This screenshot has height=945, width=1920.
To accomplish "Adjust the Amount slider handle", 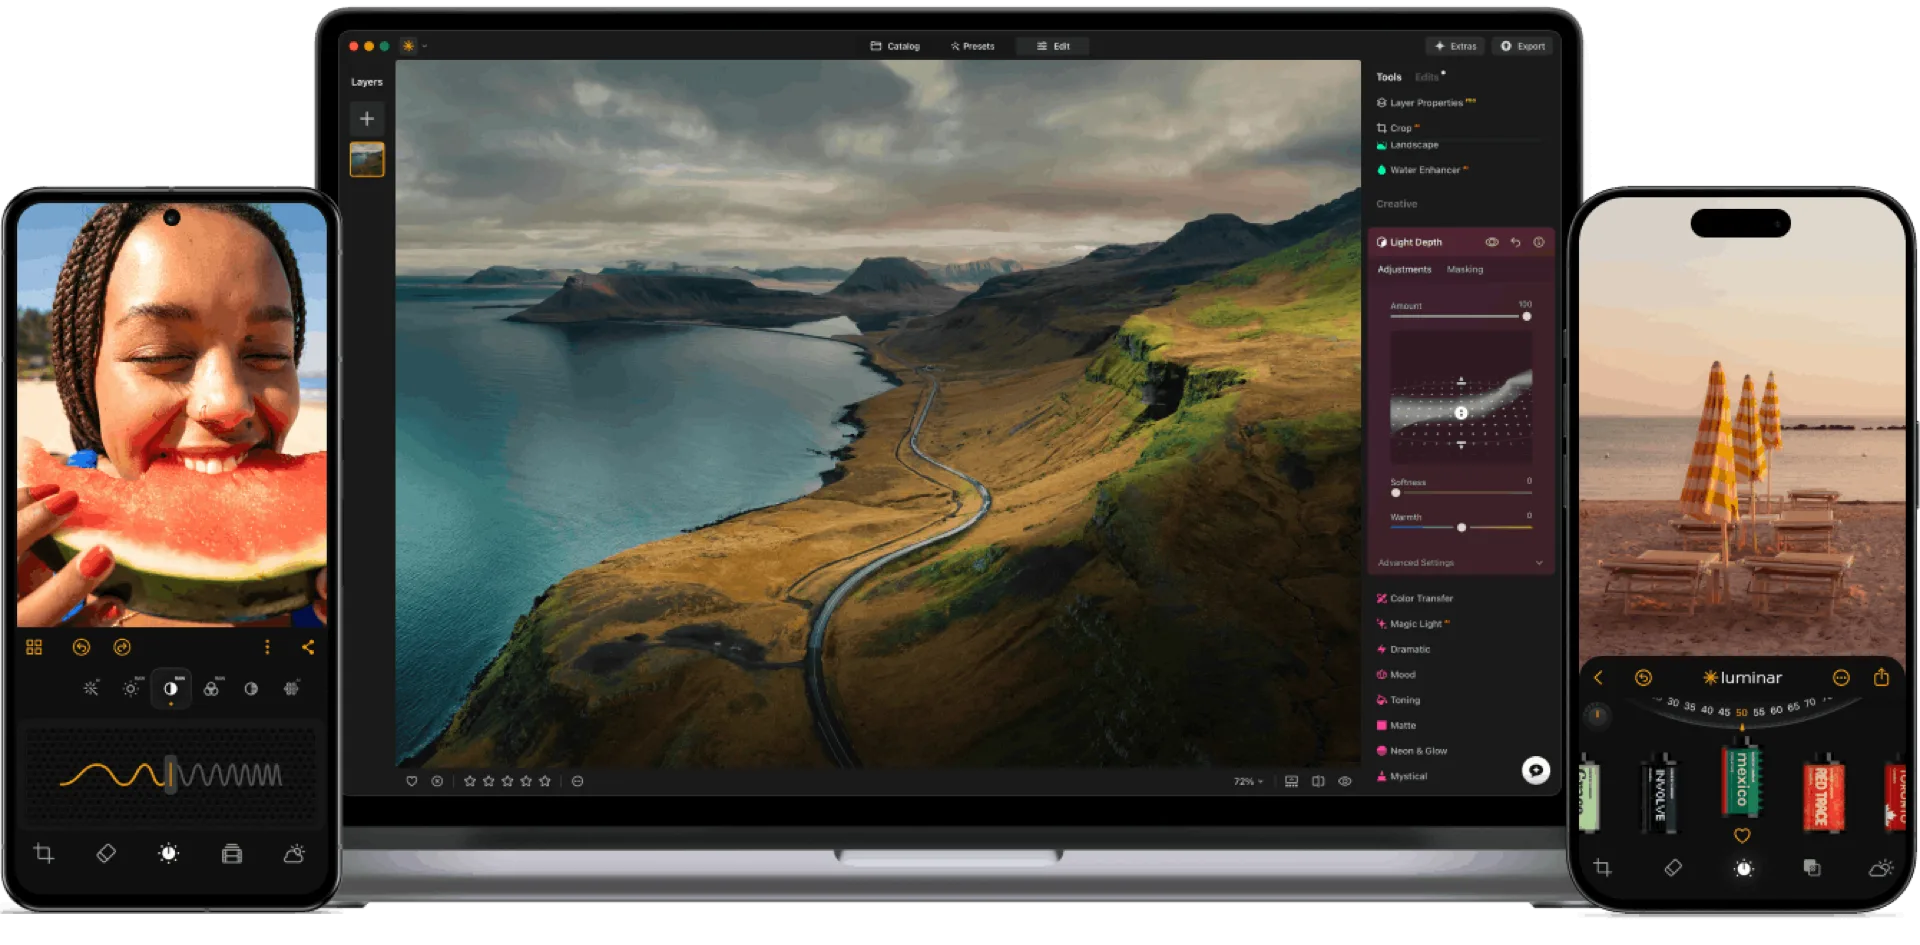I will 1527,317.
